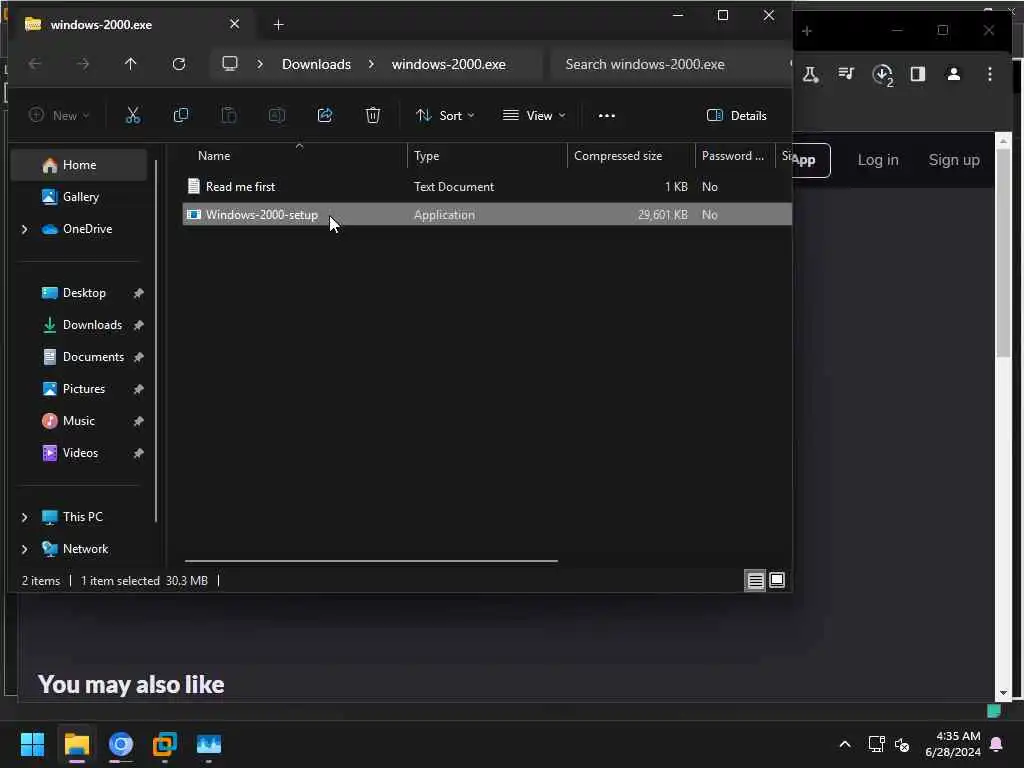Open the pinned Videos folder

(79, 453)
